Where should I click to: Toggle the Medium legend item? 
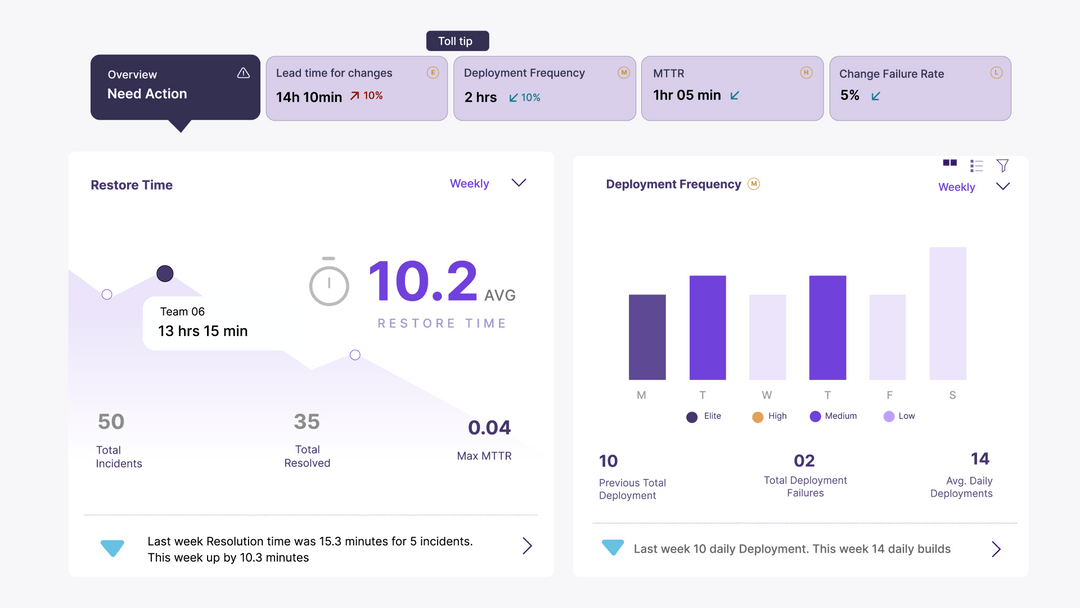pyautogui.click(x=833, y=417)
